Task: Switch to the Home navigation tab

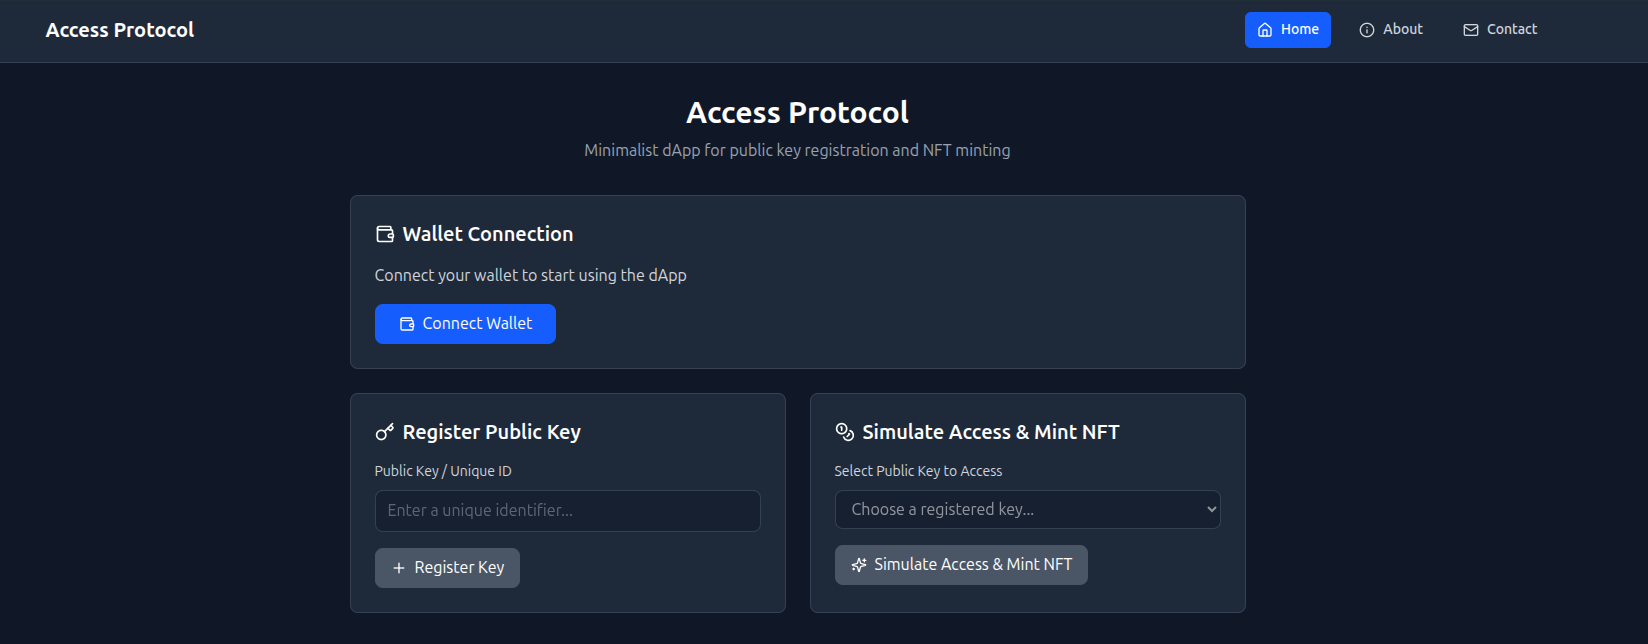Action: coord(1288,29)
